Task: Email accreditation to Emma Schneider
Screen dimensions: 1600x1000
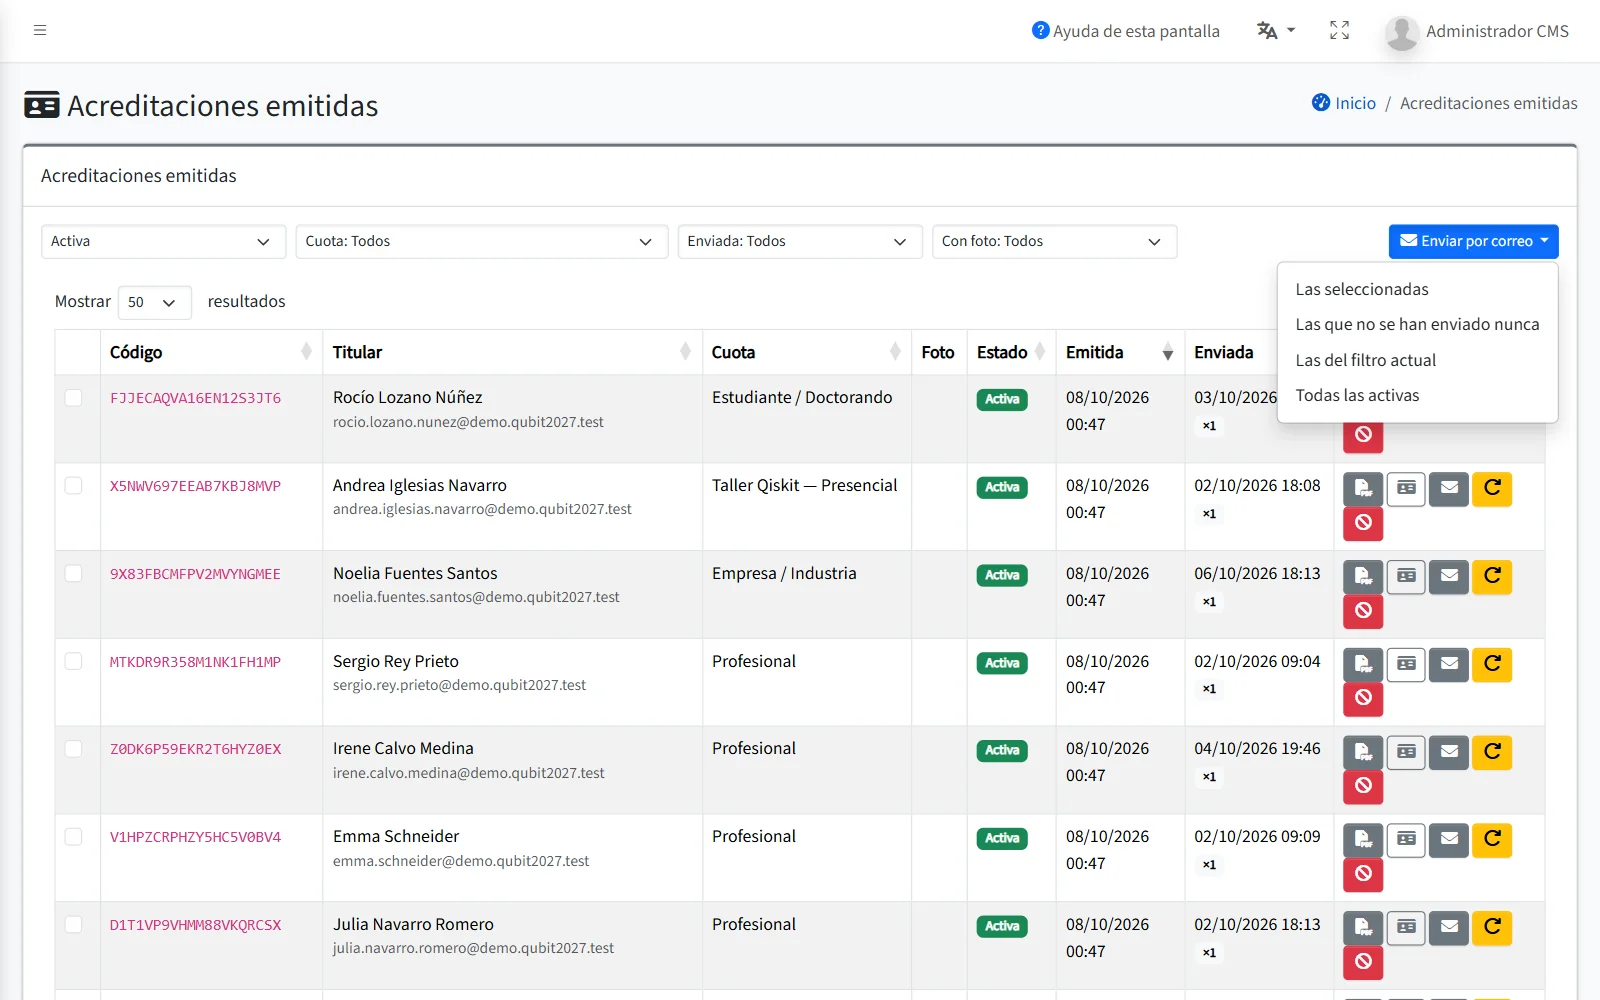Action: tap(1449, 840)
